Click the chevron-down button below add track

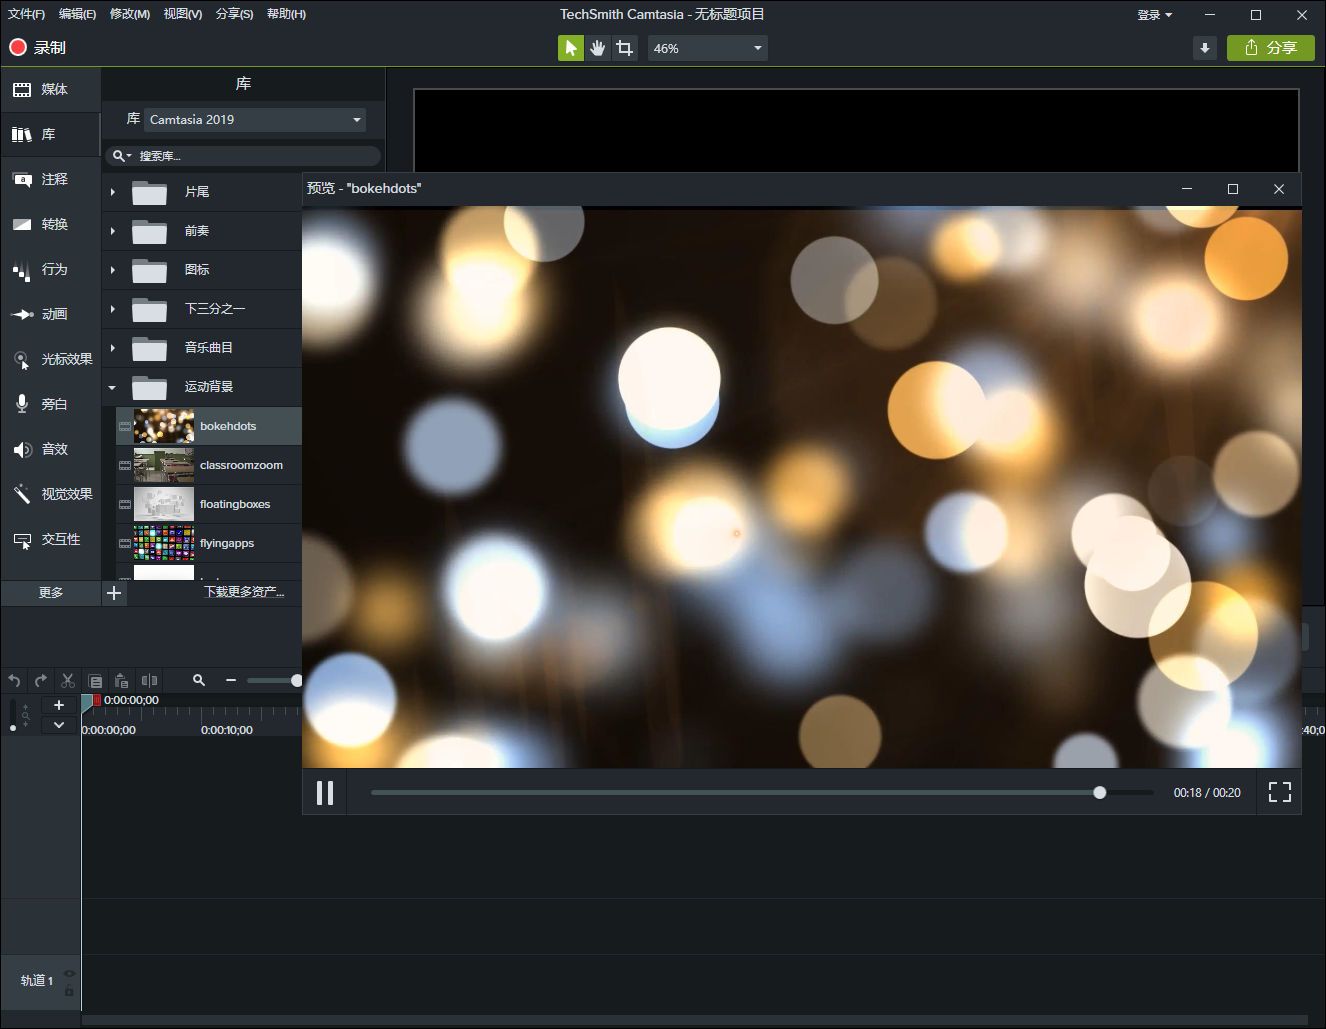tap(59, 725)
